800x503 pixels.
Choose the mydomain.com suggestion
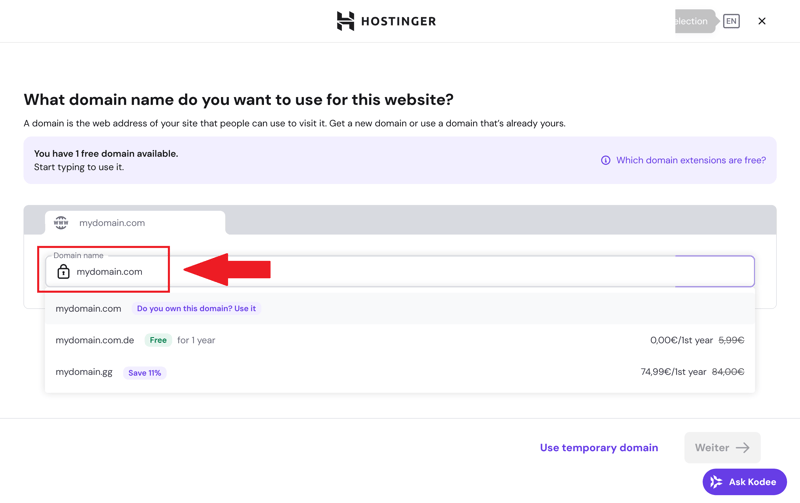click(88, 309)
